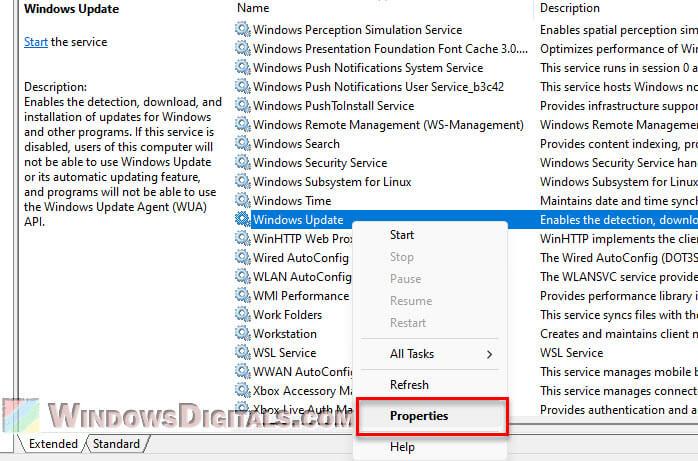Click gear icon for WMI Performance service
Viewport: 698px width, 461px height.
243,295
